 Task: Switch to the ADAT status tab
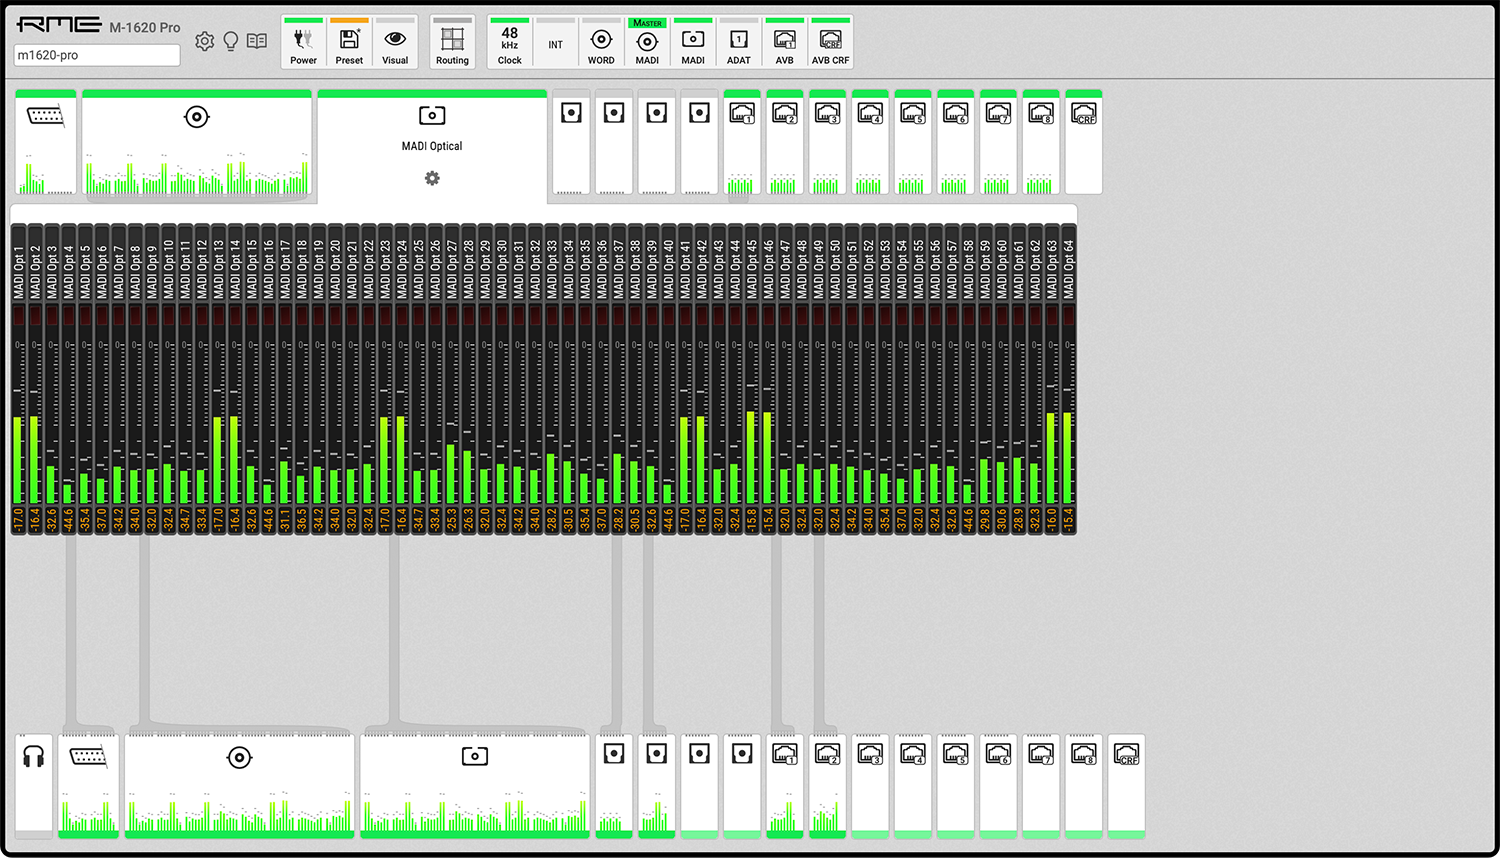click(x=739, y=43)
